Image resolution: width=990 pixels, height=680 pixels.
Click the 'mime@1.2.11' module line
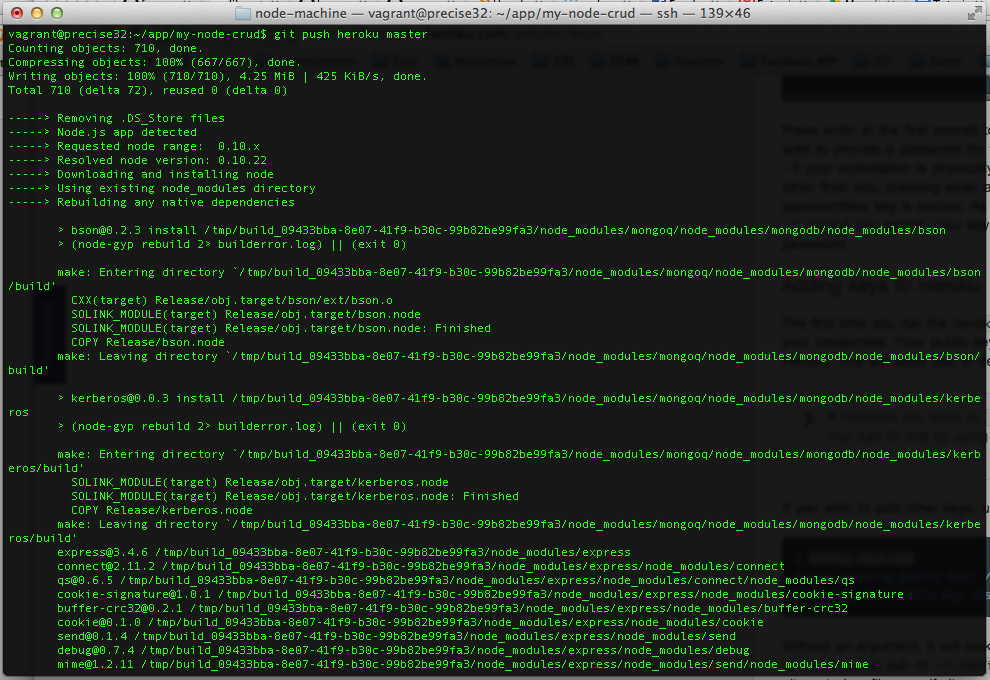[463, 664]
